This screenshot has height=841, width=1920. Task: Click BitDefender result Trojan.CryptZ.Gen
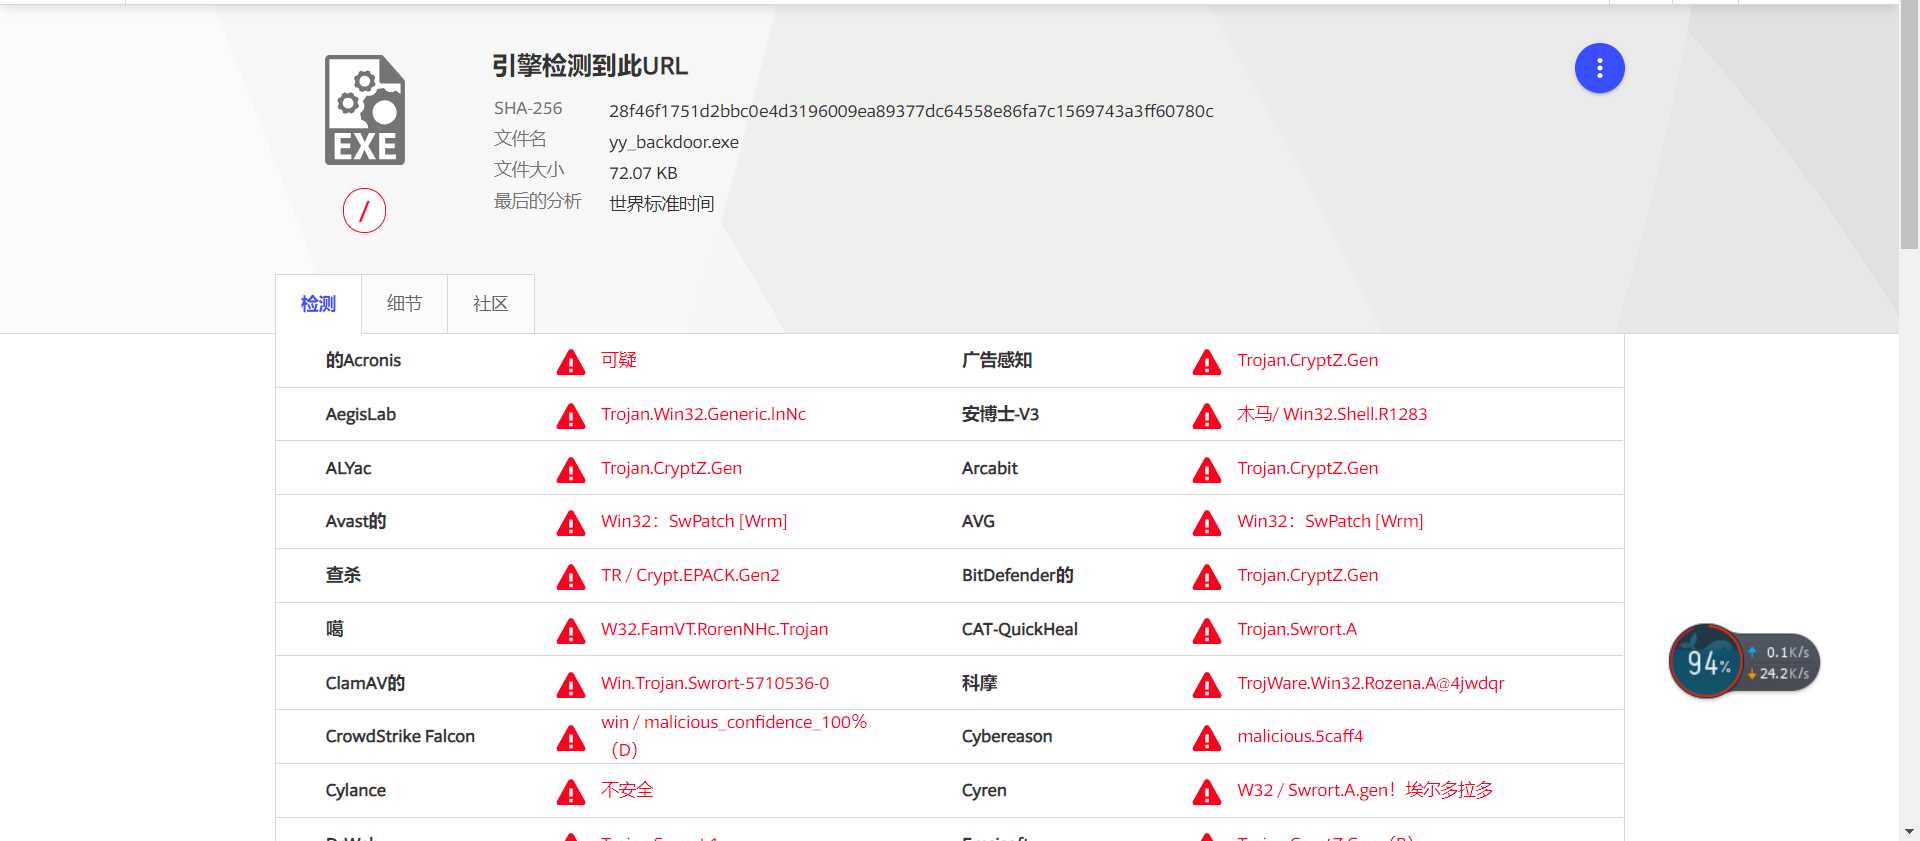point(1307,575)
